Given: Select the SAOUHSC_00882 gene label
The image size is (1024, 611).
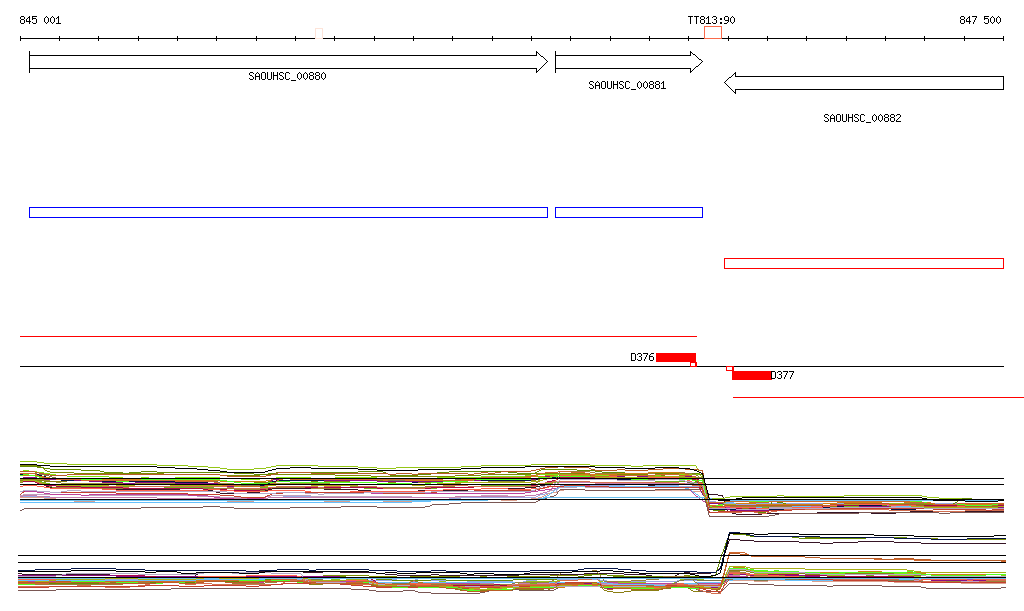Looking at the screenshot, I should (862, 118).
